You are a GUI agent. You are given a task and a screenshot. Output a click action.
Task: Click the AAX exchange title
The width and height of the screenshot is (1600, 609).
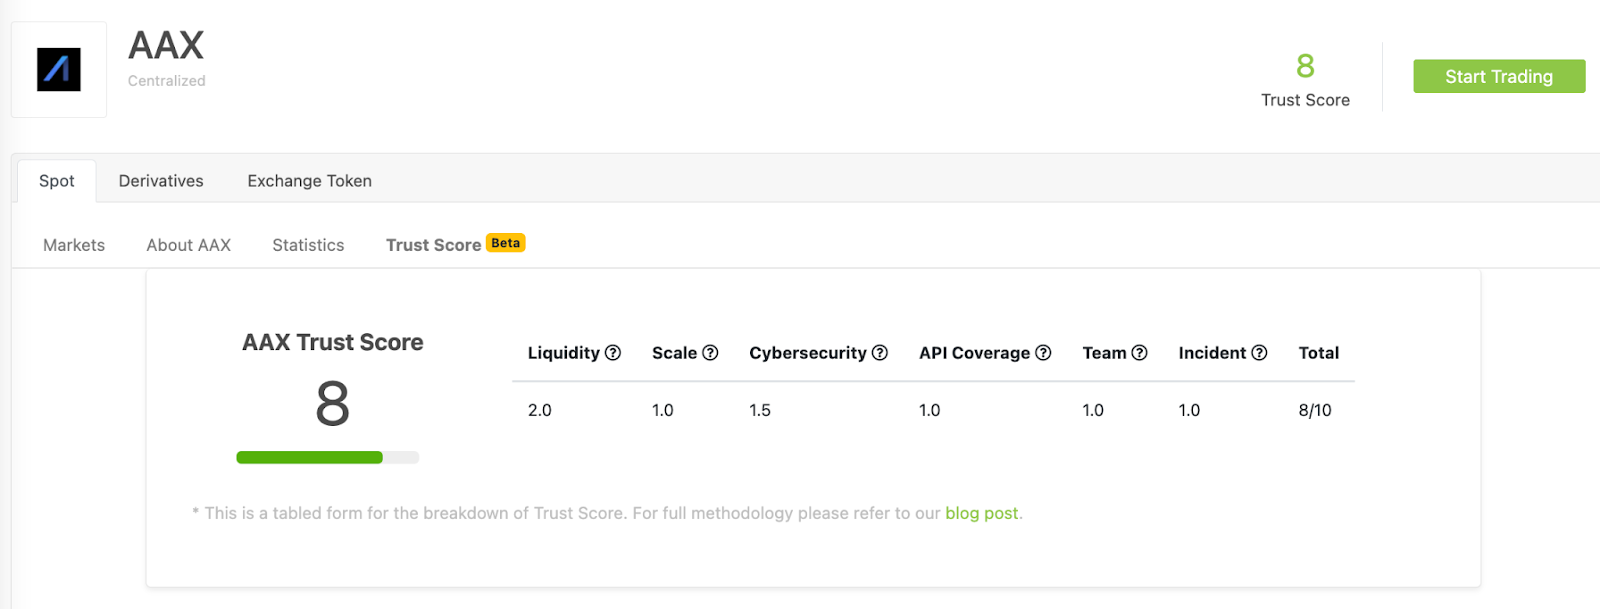166,45
